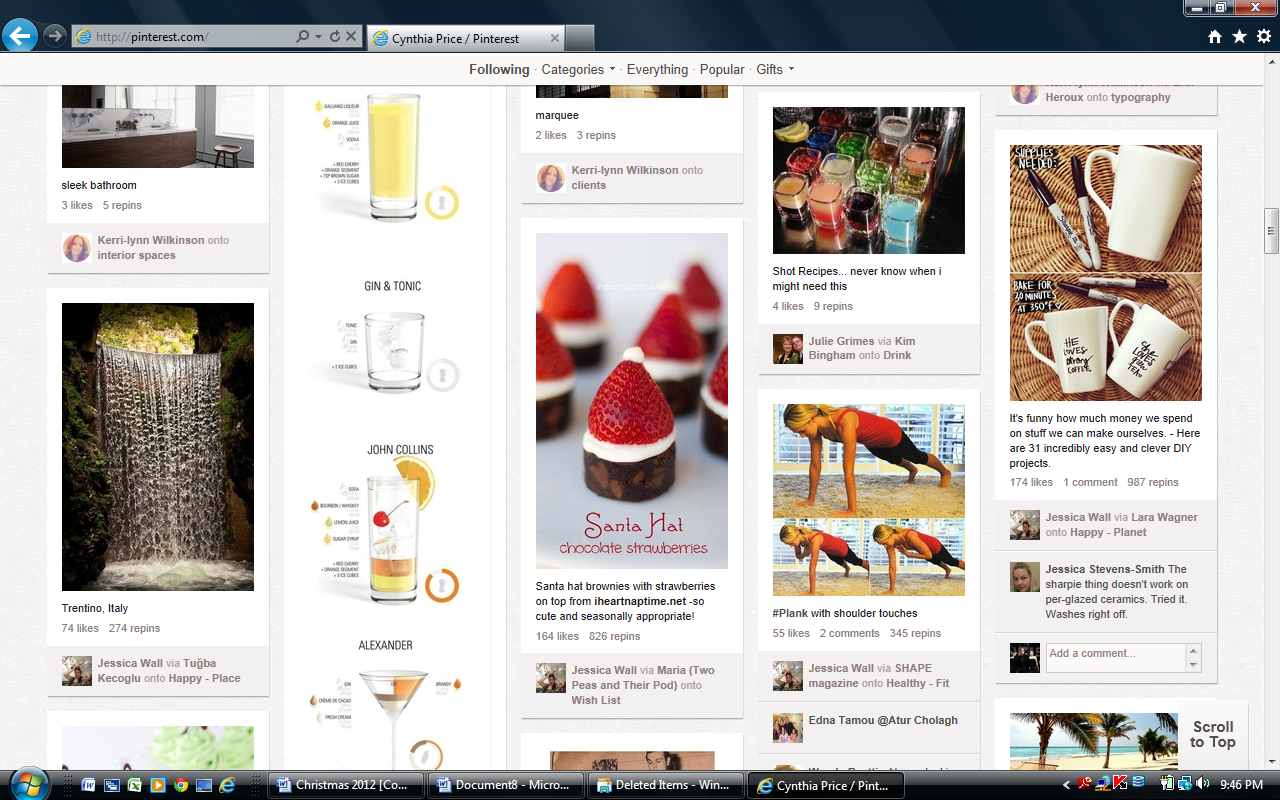Refresh the page with reload icon
Viewport: 1280px width, 800px height.
[334, 37]
